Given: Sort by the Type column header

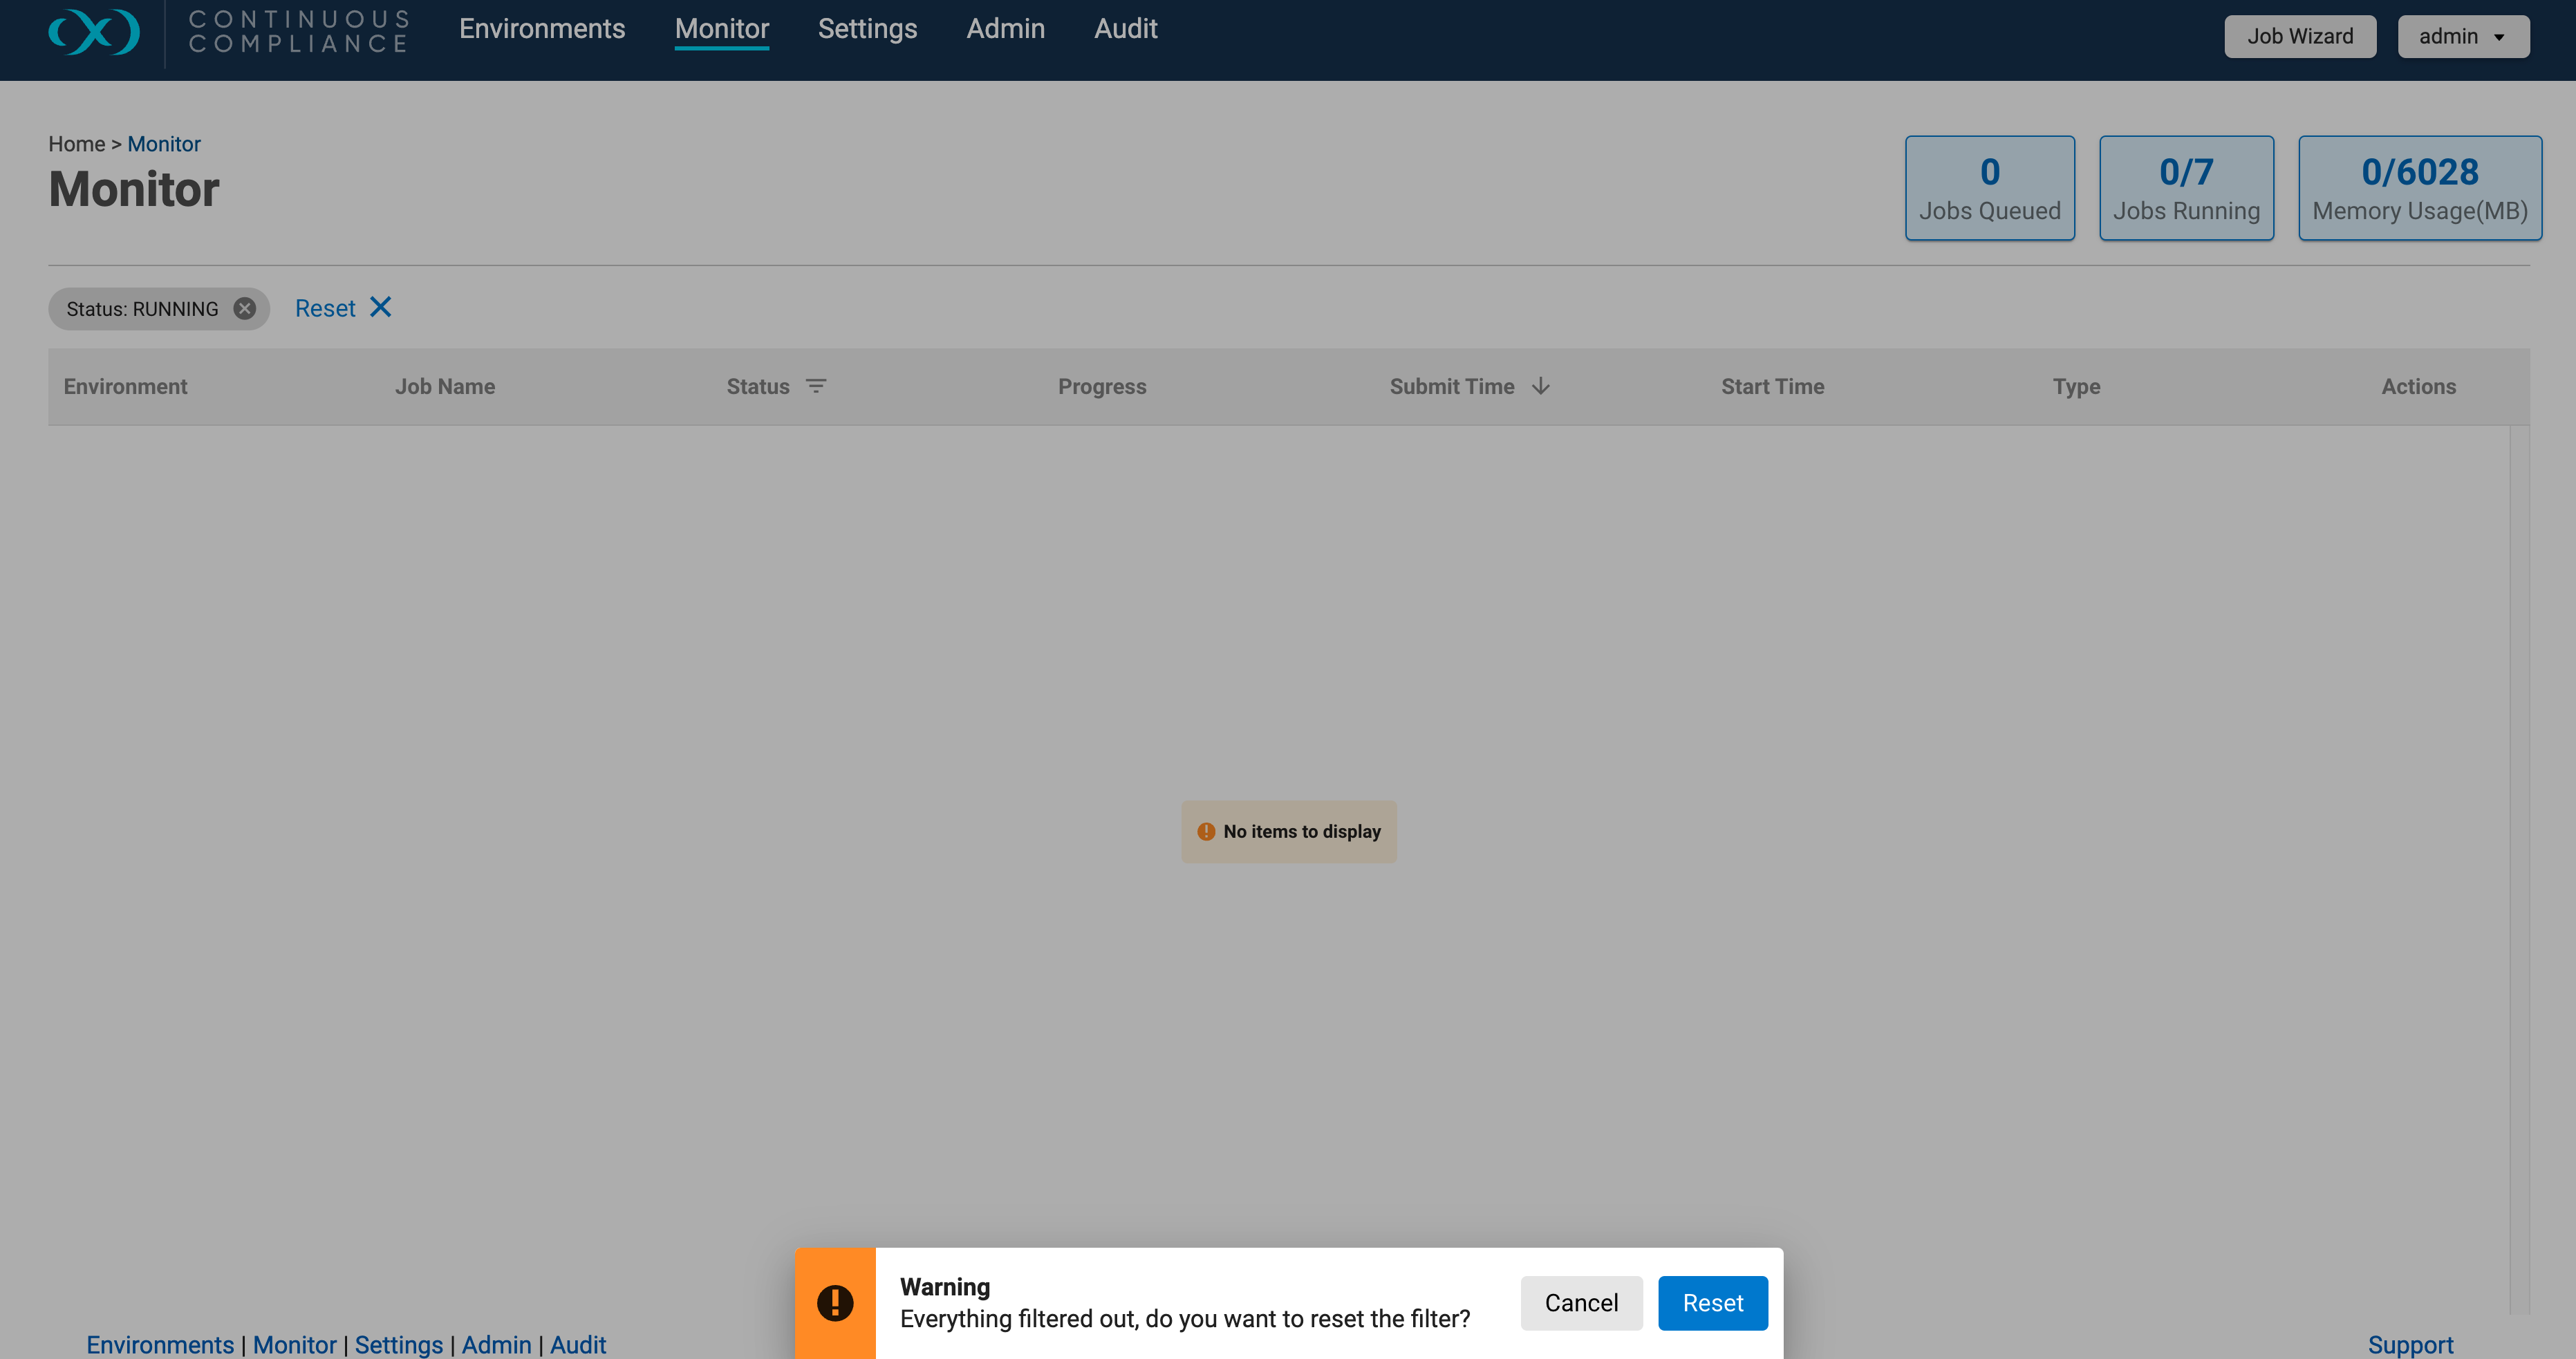Looking at the screenshot, I should pyautogui.click(x=2076, y=386).
